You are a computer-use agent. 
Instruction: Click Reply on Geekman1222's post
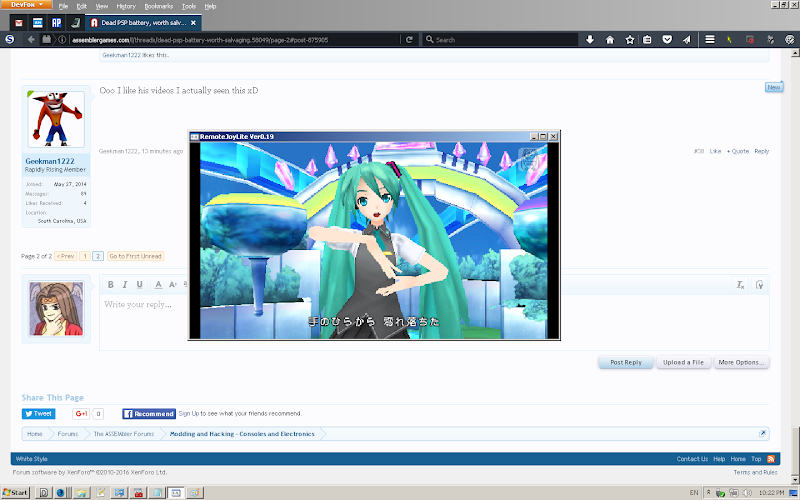coord(762,152)
